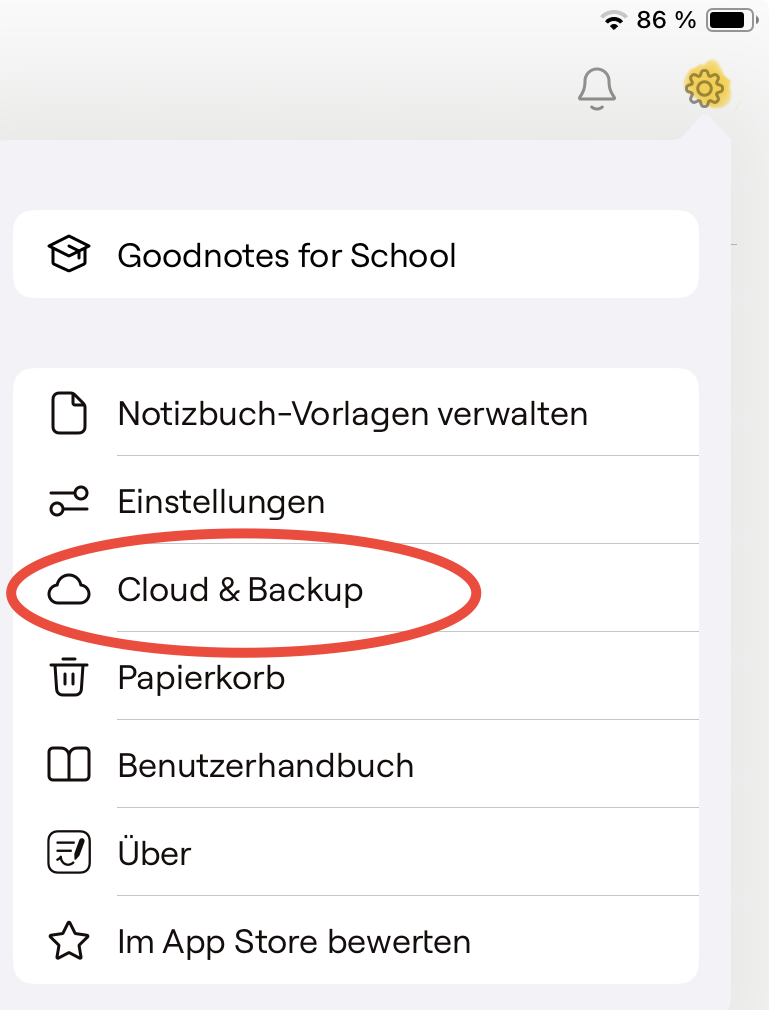Open the Papierkorb entry

(201, 678)
